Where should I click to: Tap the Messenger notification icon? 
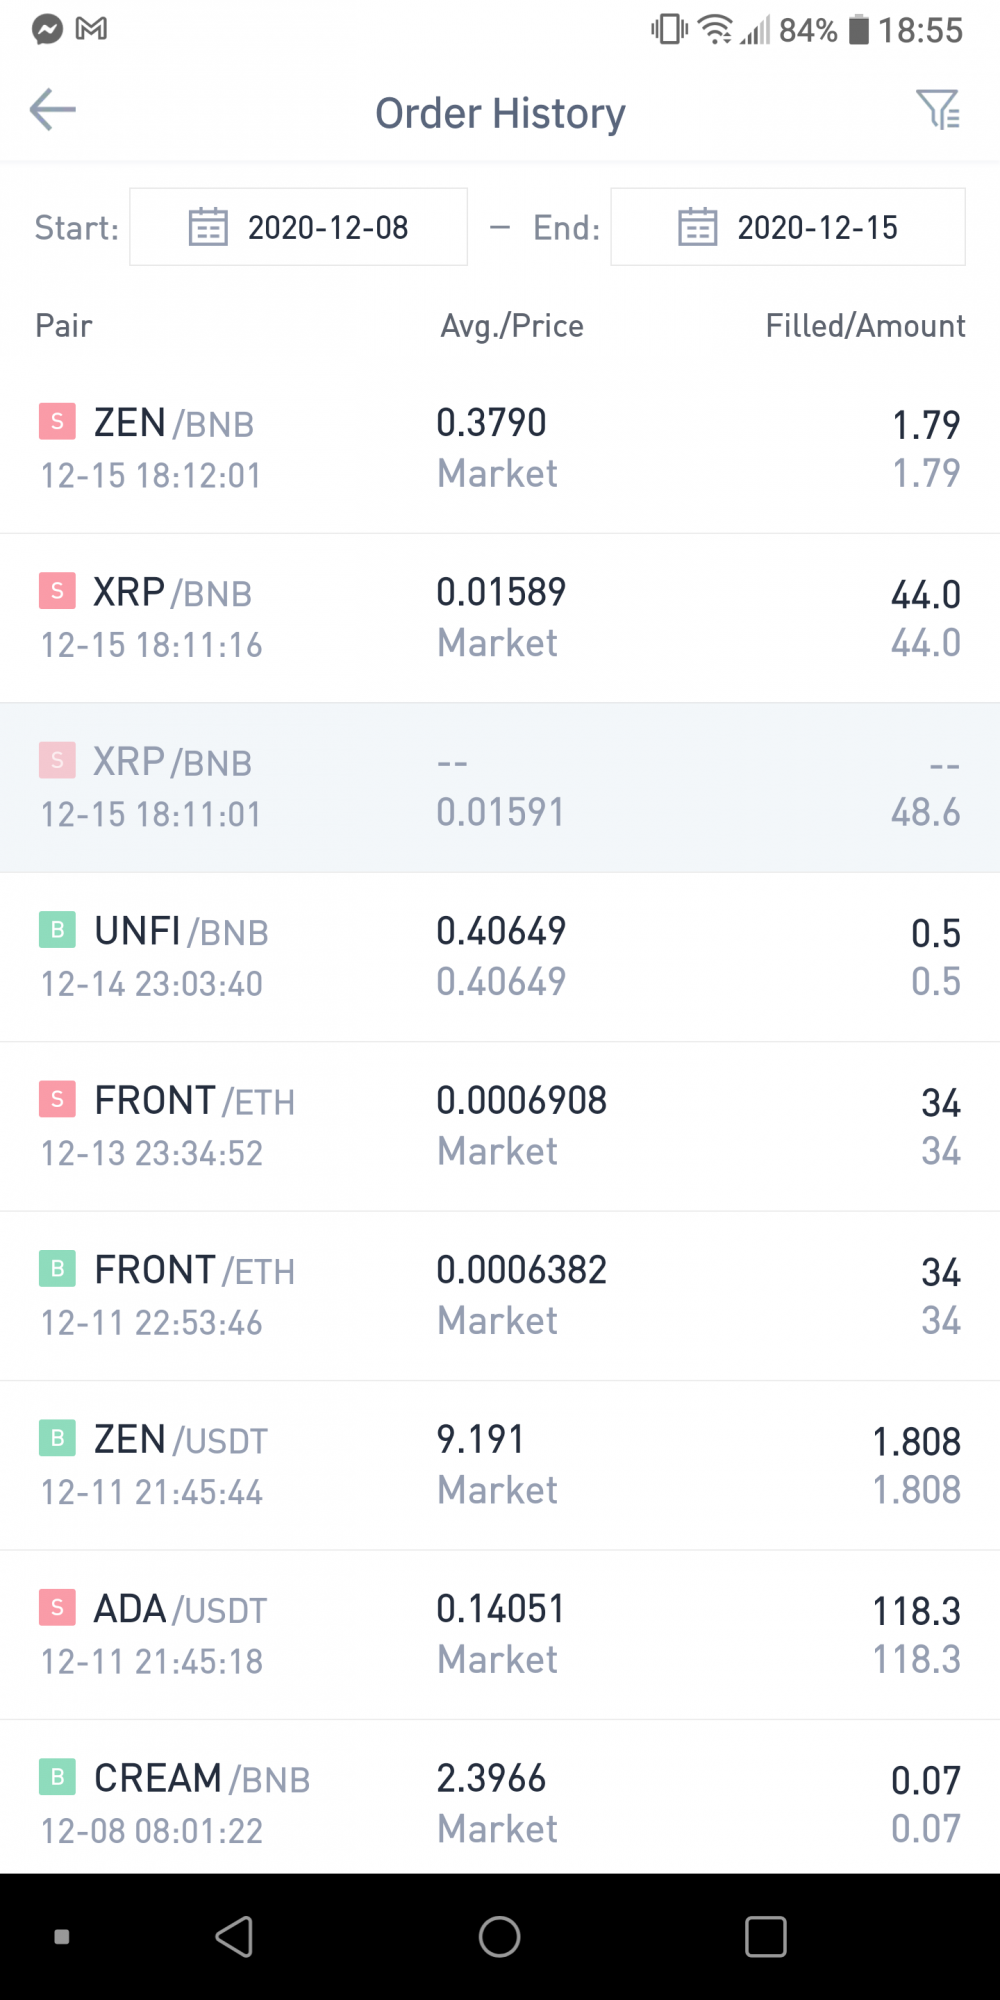[x=46, y=29]
